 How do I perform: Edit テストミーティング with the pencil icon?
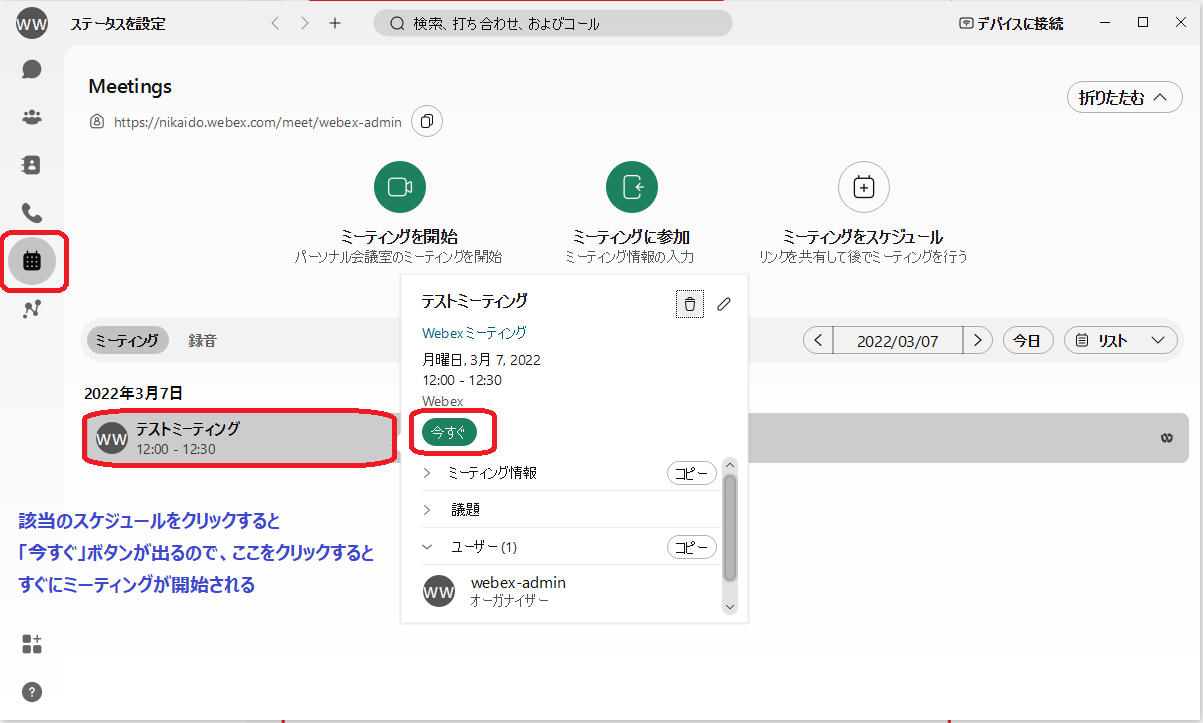[724, 304]
